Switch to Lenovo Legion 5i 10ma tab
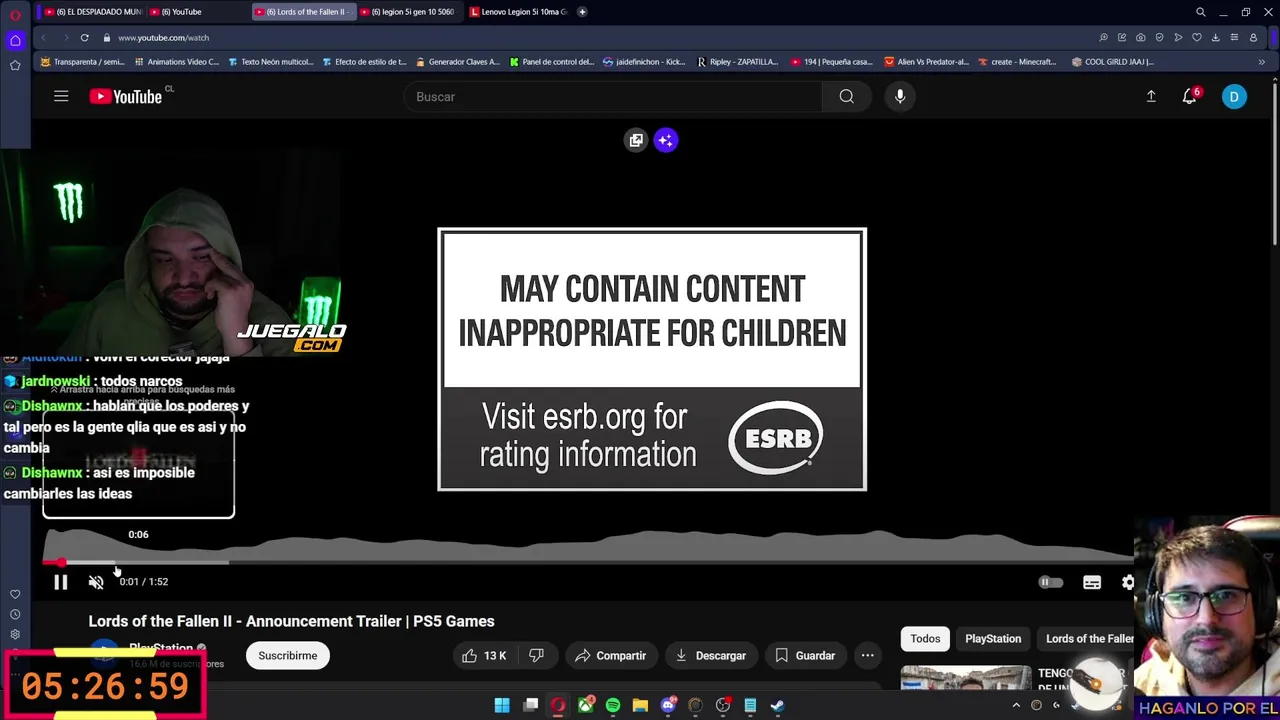 (518, 12)
